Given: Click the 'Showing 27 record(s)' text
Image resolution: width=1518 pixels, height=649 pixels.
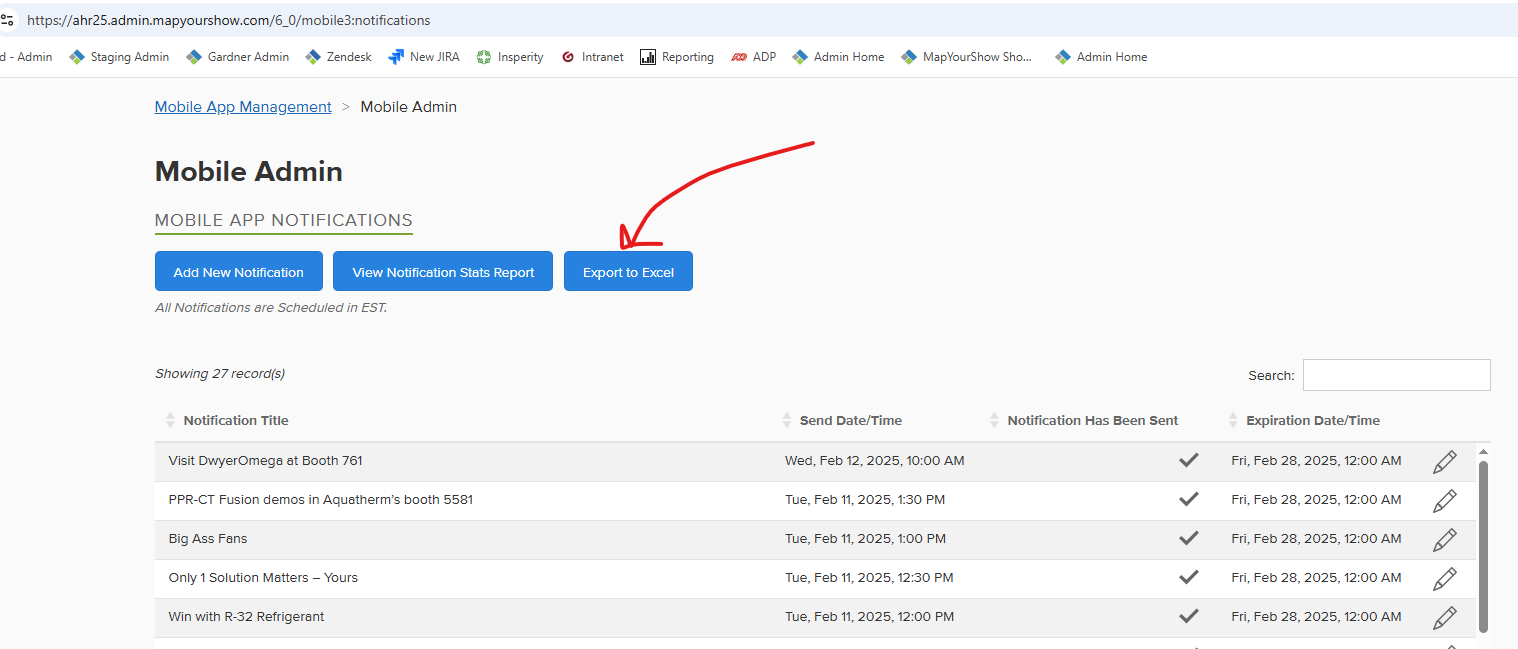Looking at the screenshot, I should tap(220, 374).
